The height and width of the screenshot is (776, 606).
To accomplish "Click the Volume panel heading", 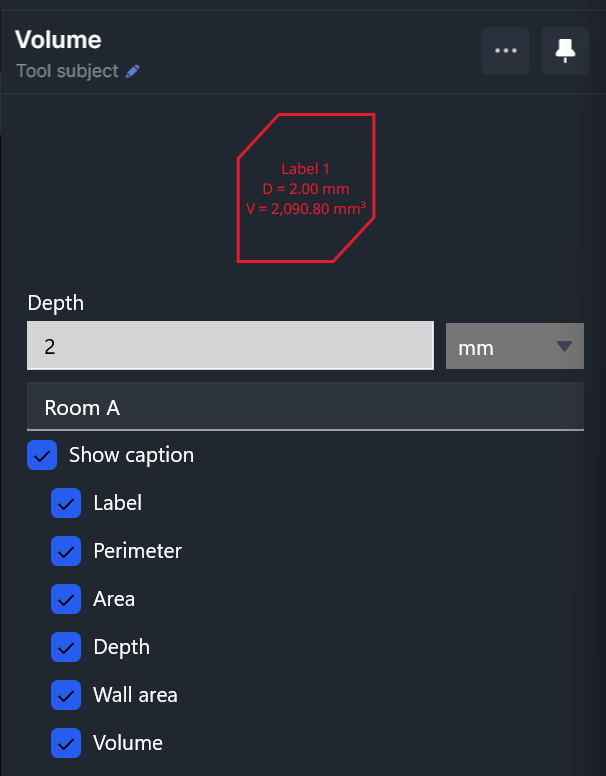I will coord(58,40).
